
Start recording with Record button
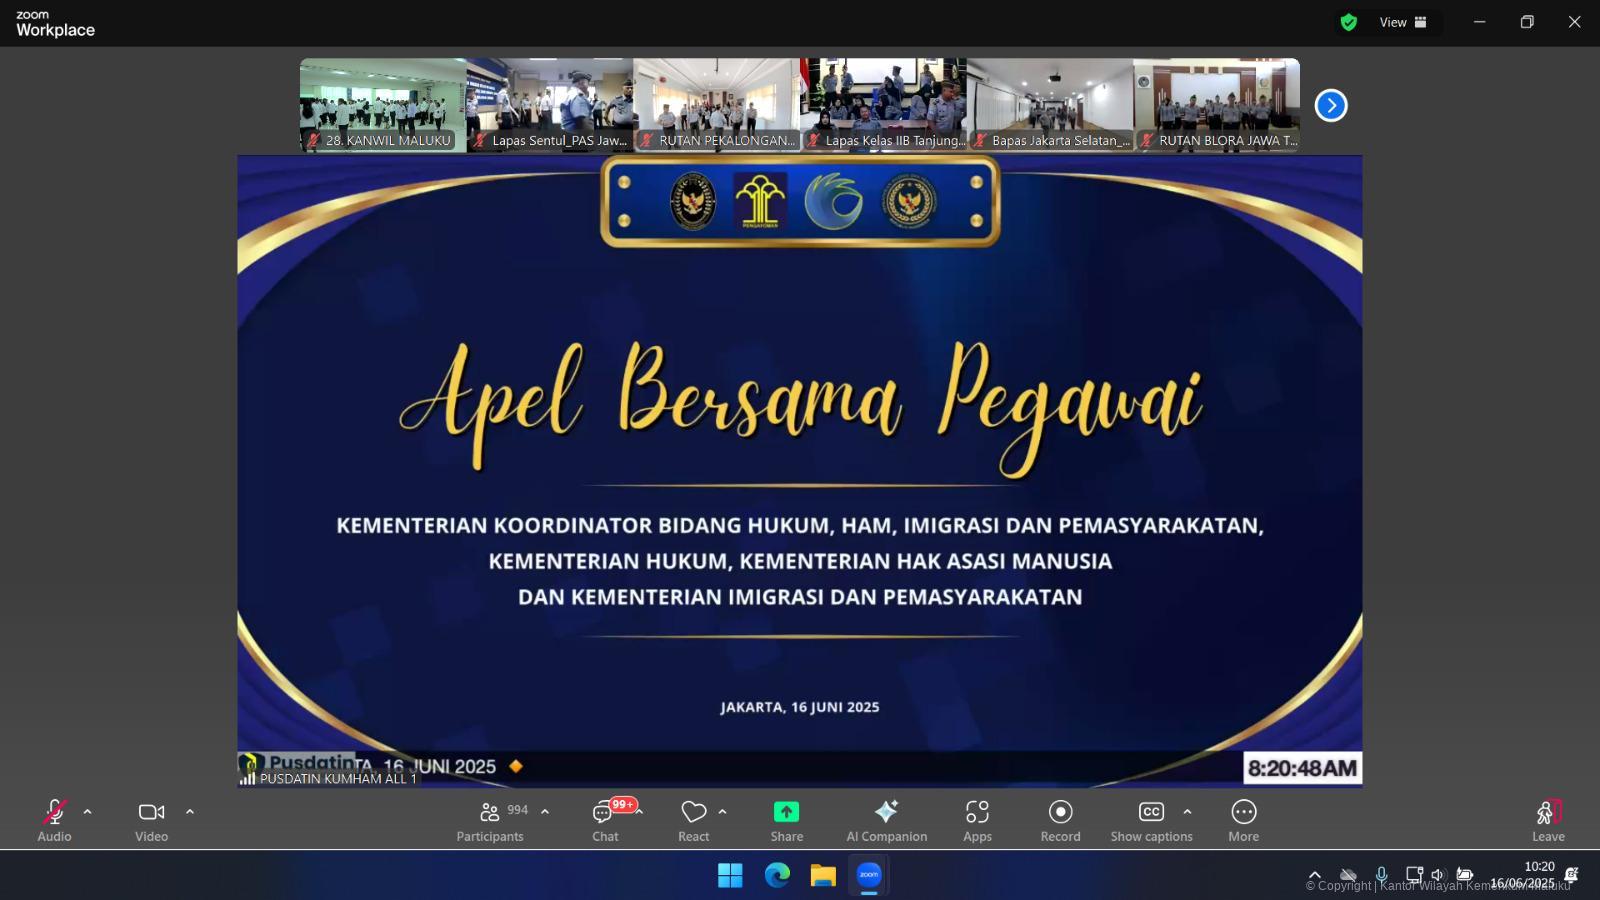click(1061, 821)
